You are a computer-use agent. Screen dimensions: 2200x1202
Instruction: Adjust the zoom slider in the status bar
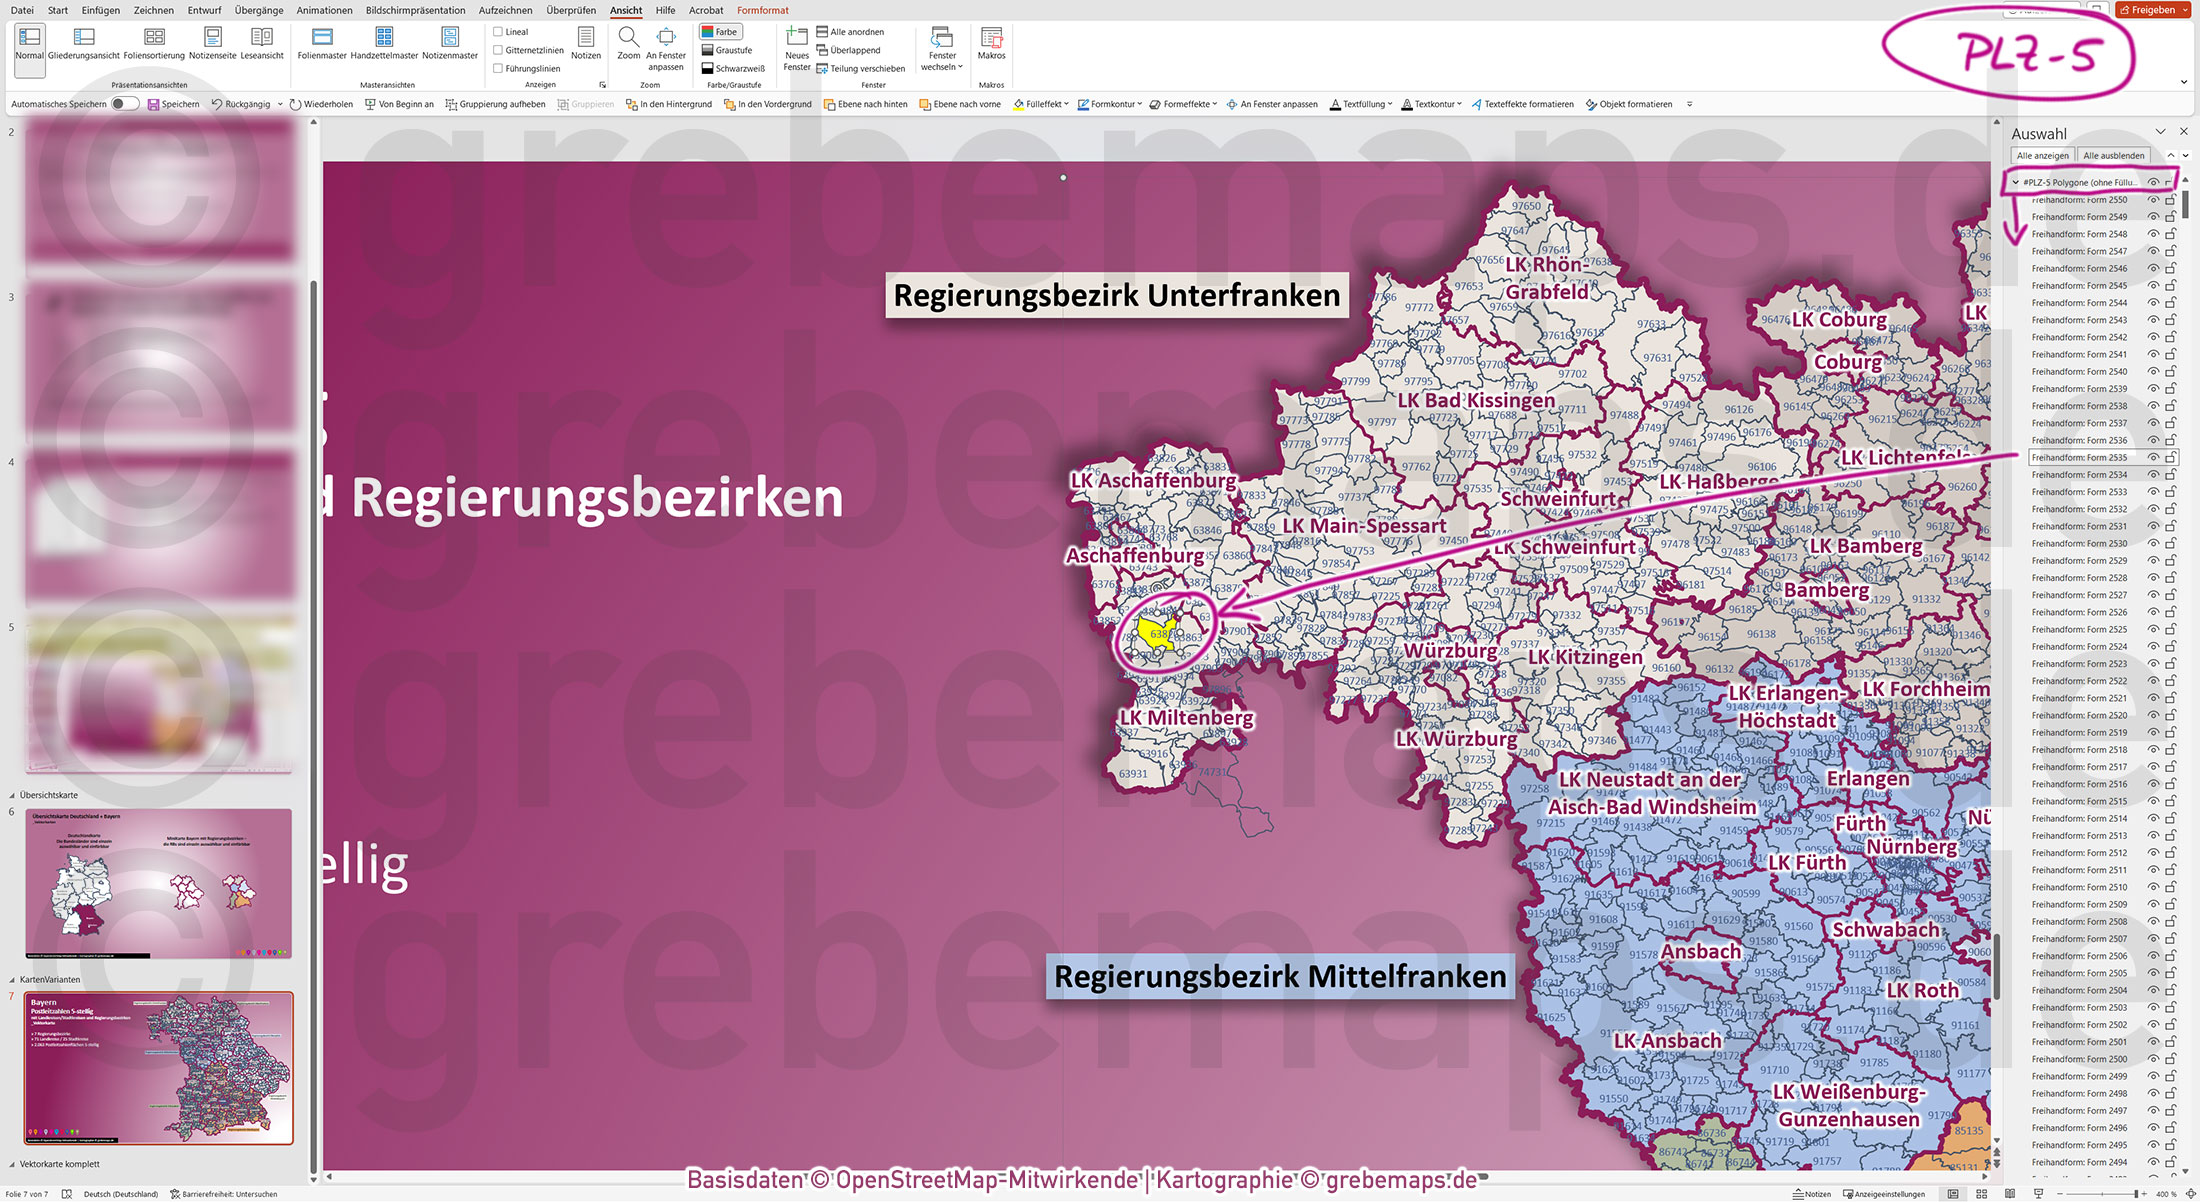2136,1193
